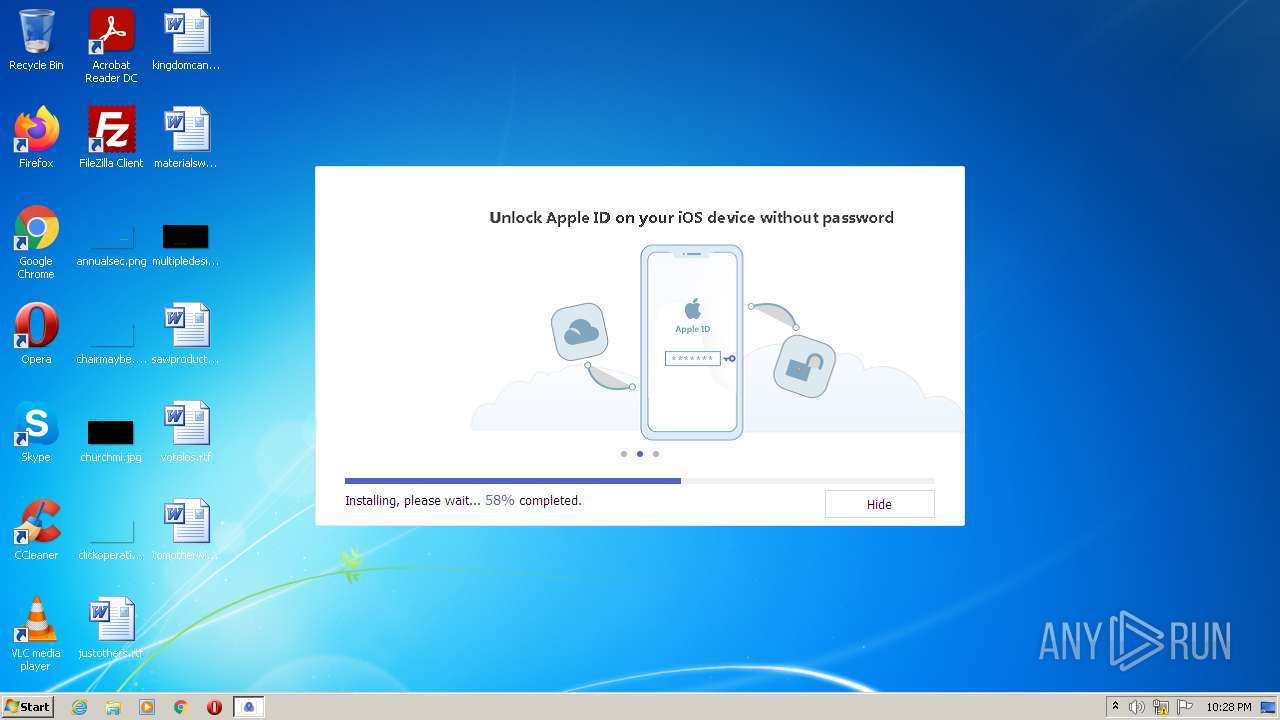Select annualsec.png file icon
1280x720 pixels.
(111, 245)
